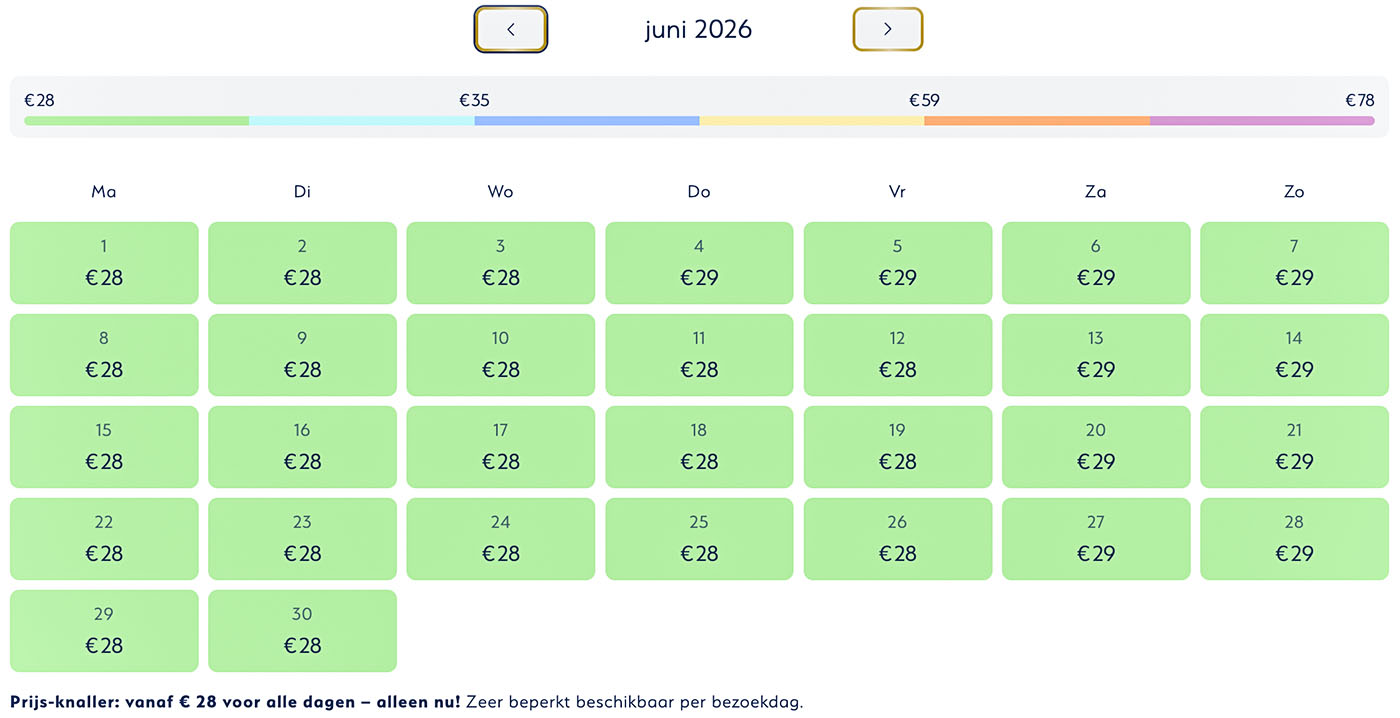Select Friday June 19 date

[x=897, y=447]
